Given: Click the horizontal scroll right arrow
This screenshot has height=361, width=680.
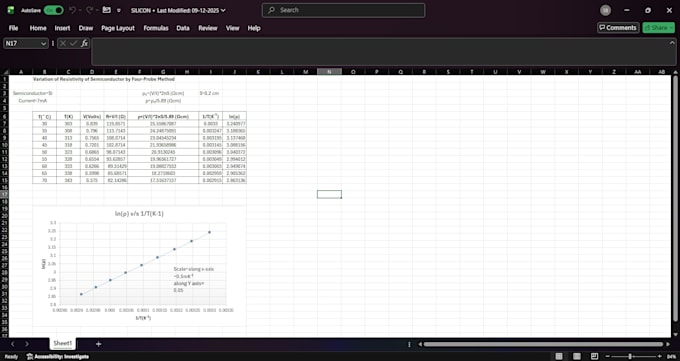Looking at the screenshot, I should coord(667,344).
